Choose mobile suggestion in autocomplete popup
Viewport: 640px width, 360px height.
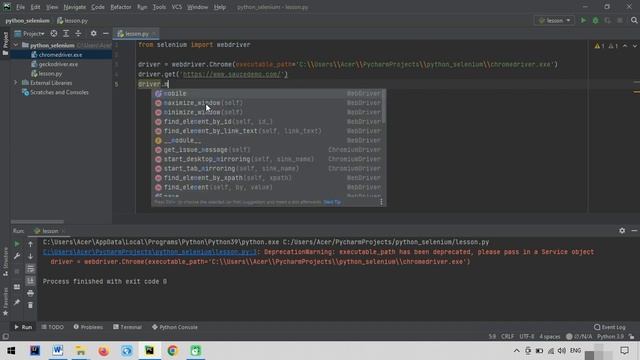click(x=268, y=93)
